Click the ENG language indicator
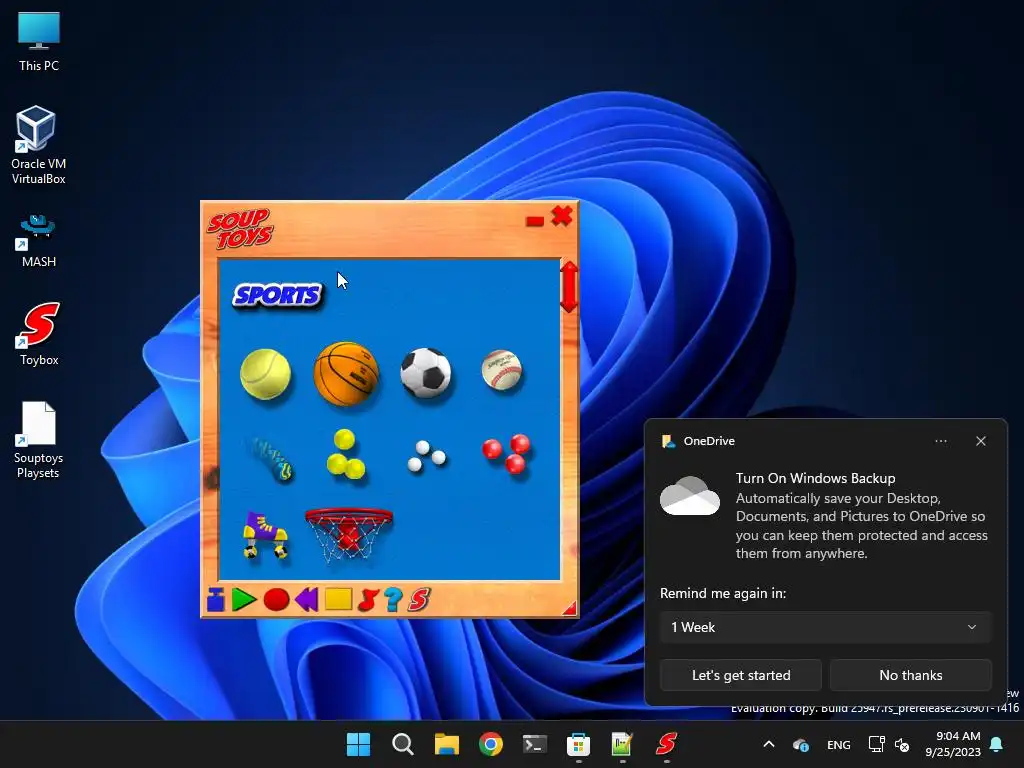This screenshot has height=768, width=1024. point(839,744)
